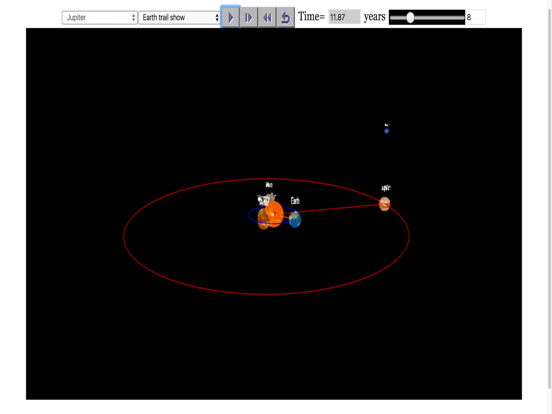This screenshot has width=552, height=414.
Task: Click the small blue planet dot upper right
Action: [387, 131]
